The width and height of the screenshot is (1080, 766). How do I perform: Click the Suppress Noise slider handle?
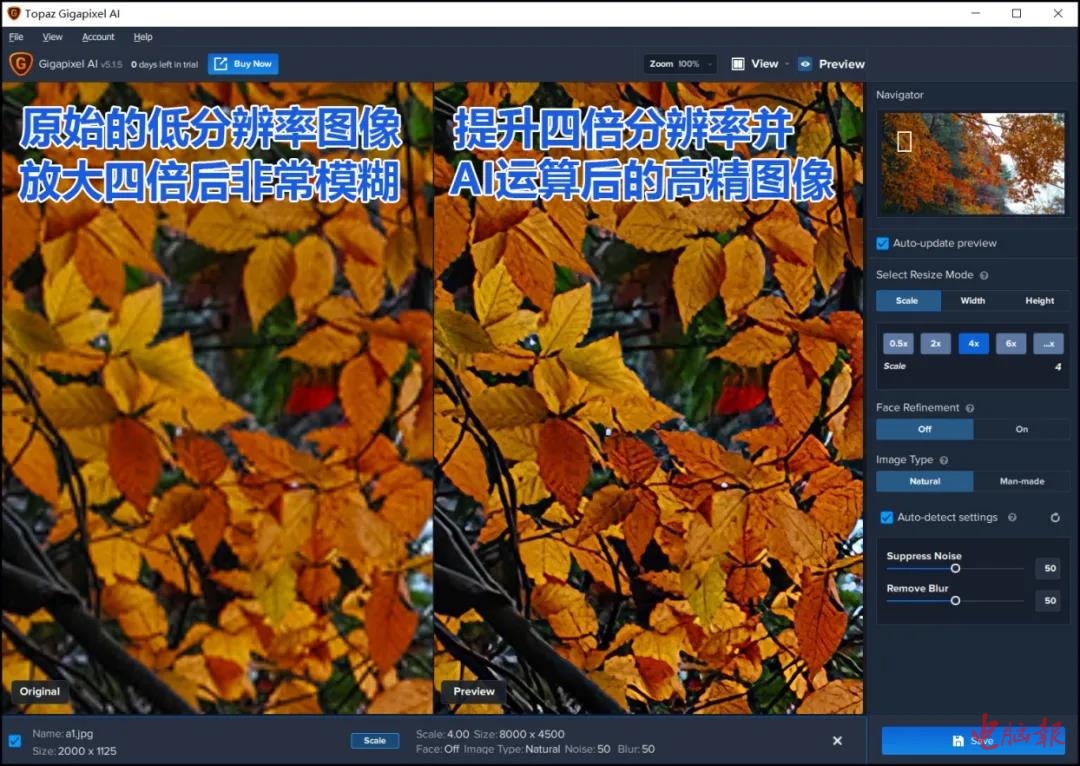coord(955,568)
